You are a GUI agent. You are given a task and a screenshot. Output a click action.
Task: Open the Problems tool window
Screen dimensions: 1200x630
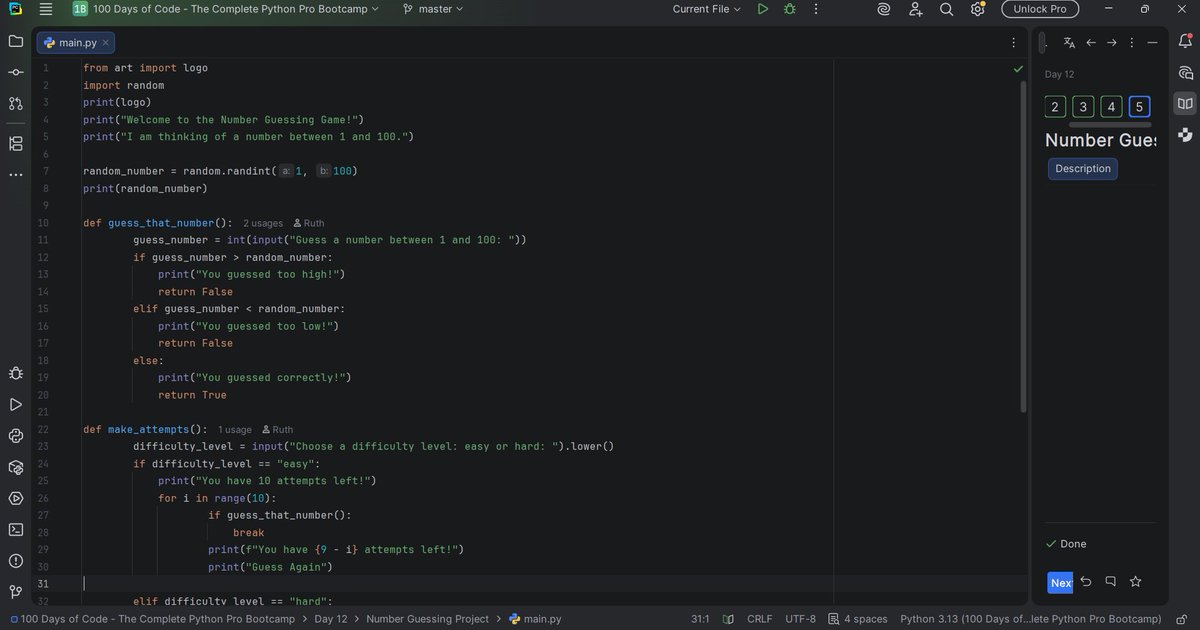tap(15, 560)
